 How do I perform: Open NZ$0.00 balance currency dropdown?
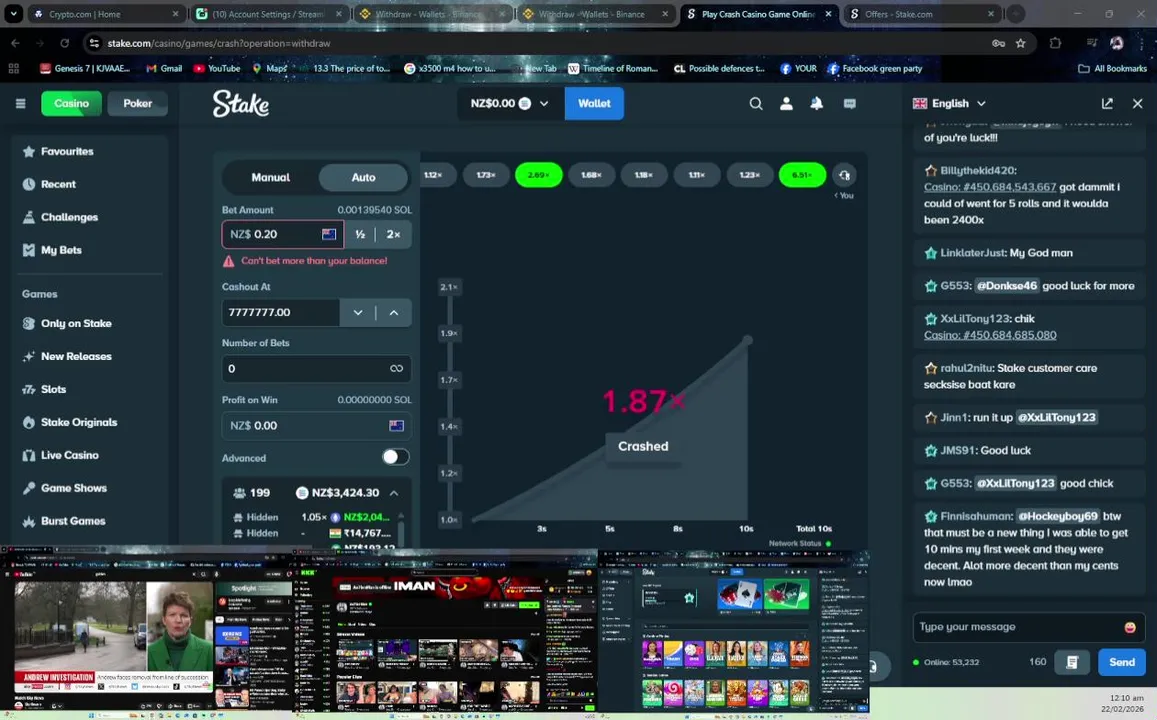click(x=509, y=103)
